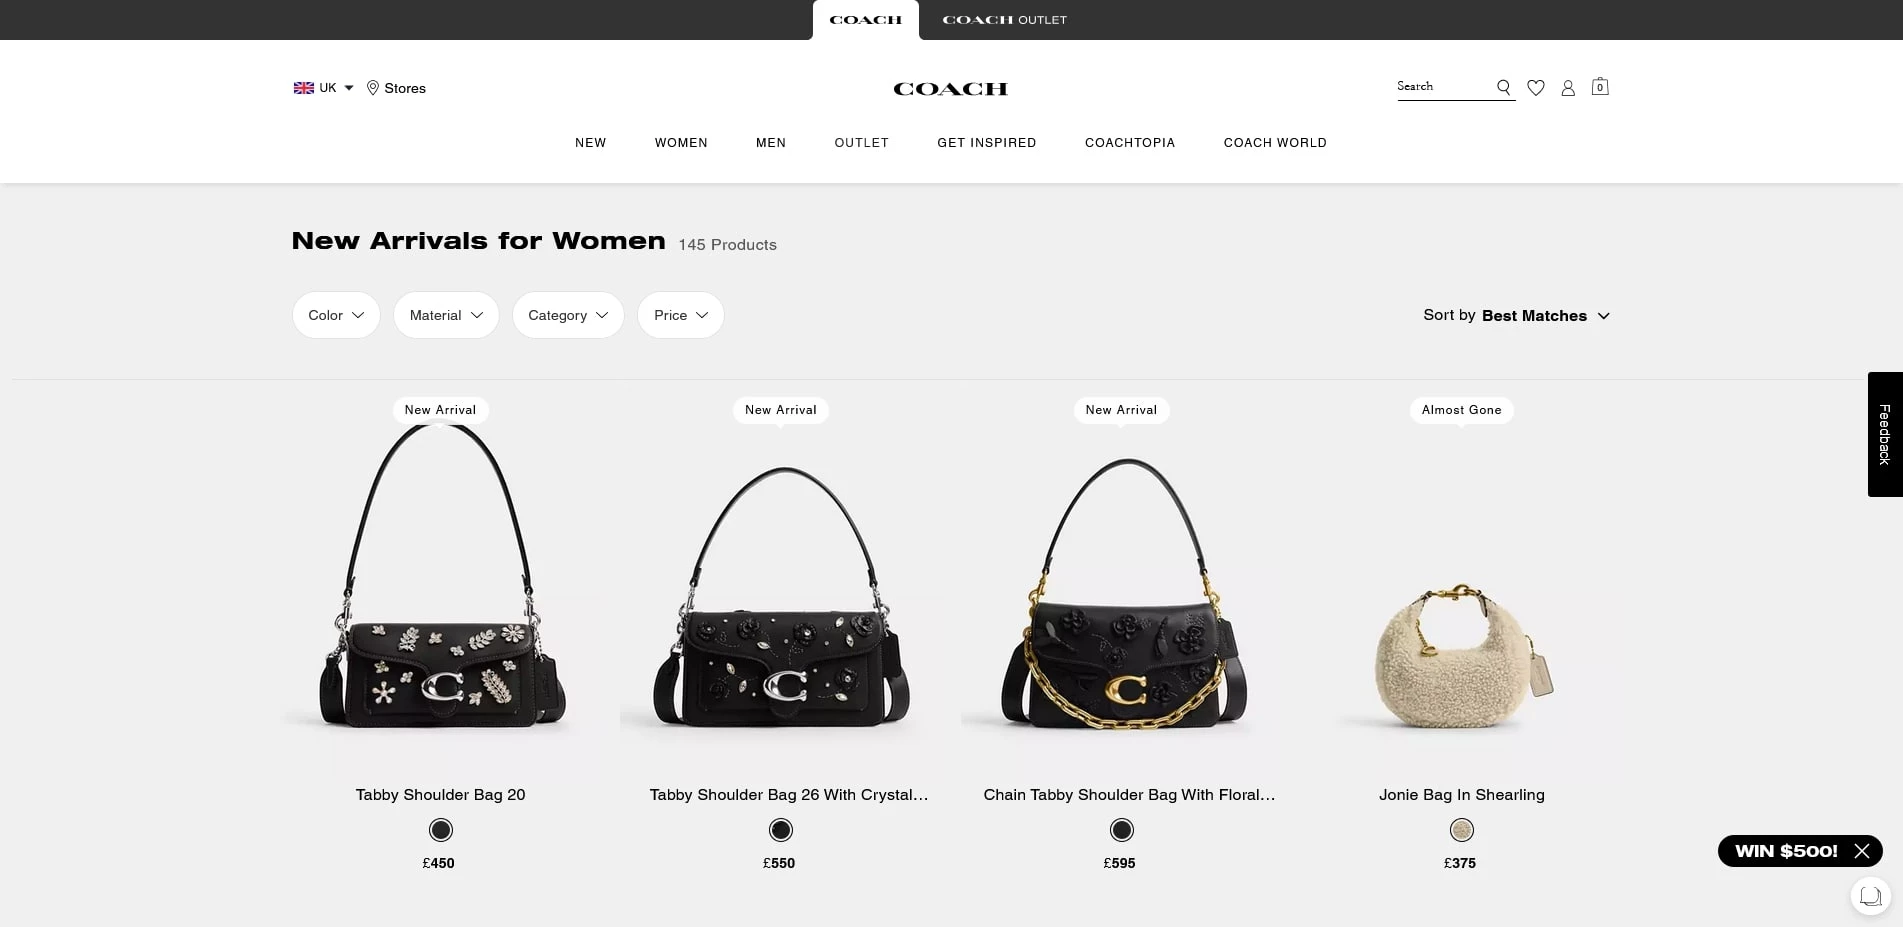1903x927 pixels.
Task: Expand the Color filter
Action: point(336,315)
